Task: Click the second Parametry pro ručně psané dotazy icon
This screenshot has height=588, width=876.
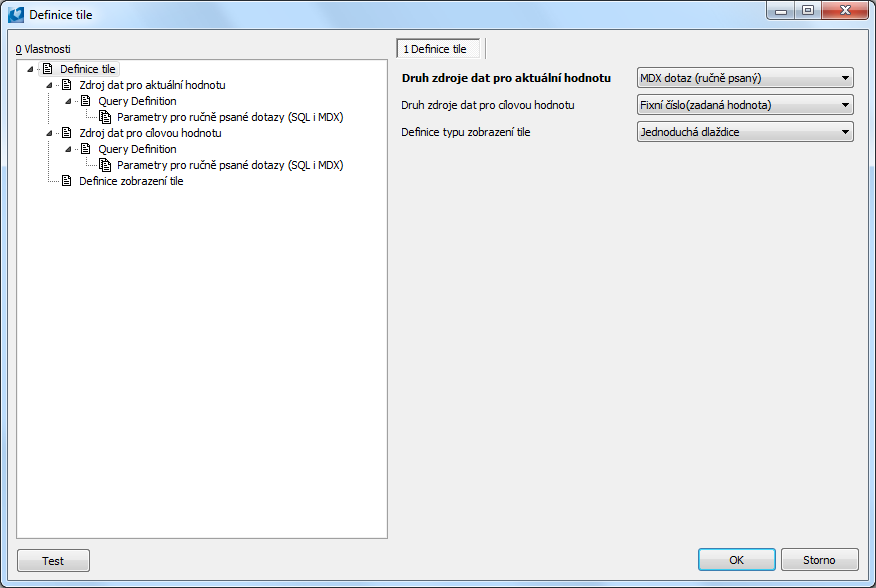Action: (x=105, y=165)
